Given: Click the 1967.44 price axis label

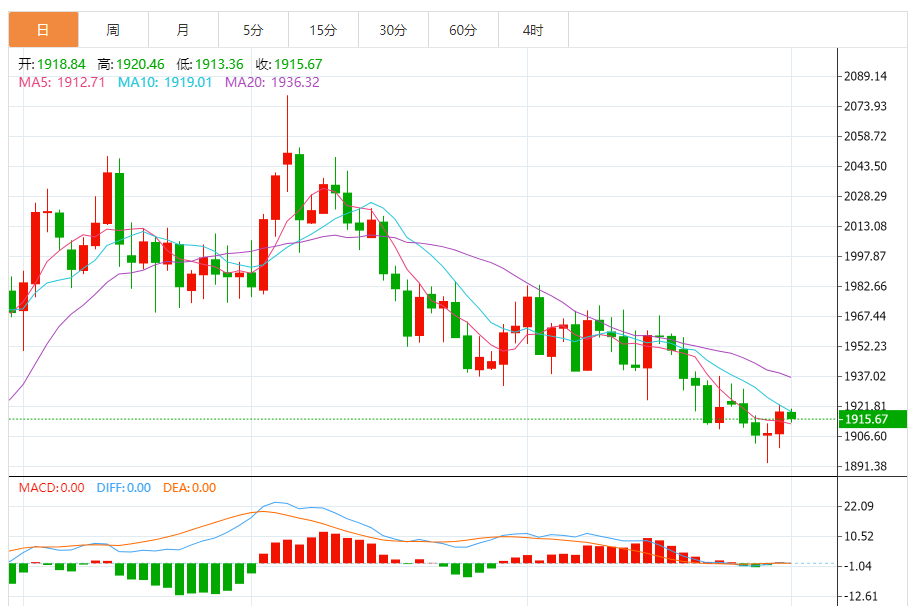Looking at the screenshot, I should tap(865, 316).
